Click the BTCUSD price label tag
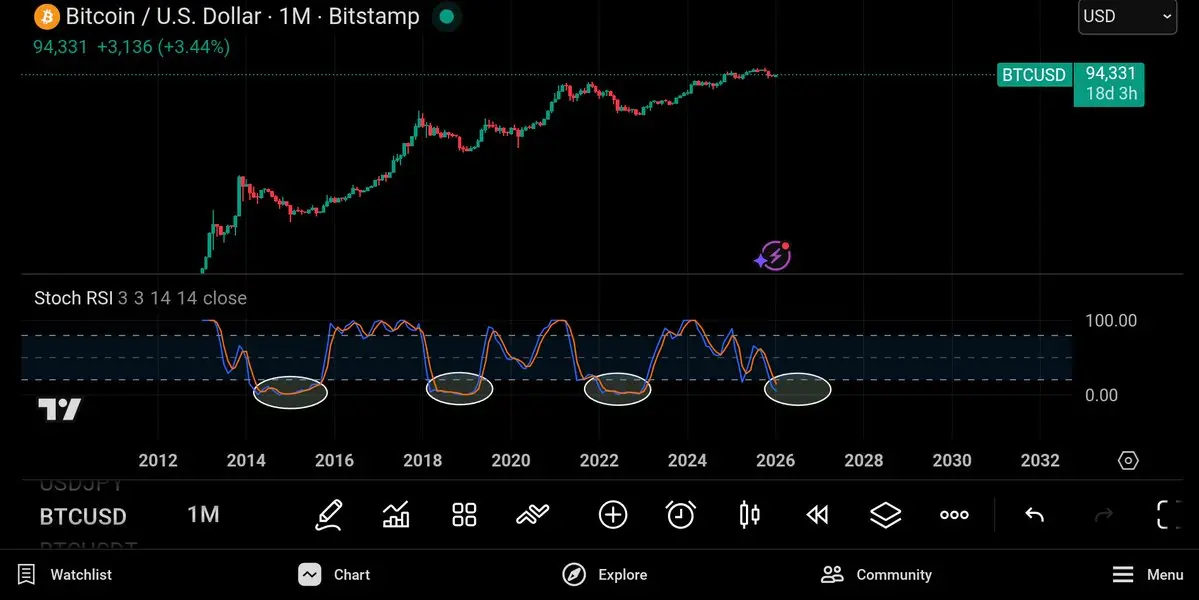This screenshot has width=1199, height=600. pos(1034,75)
